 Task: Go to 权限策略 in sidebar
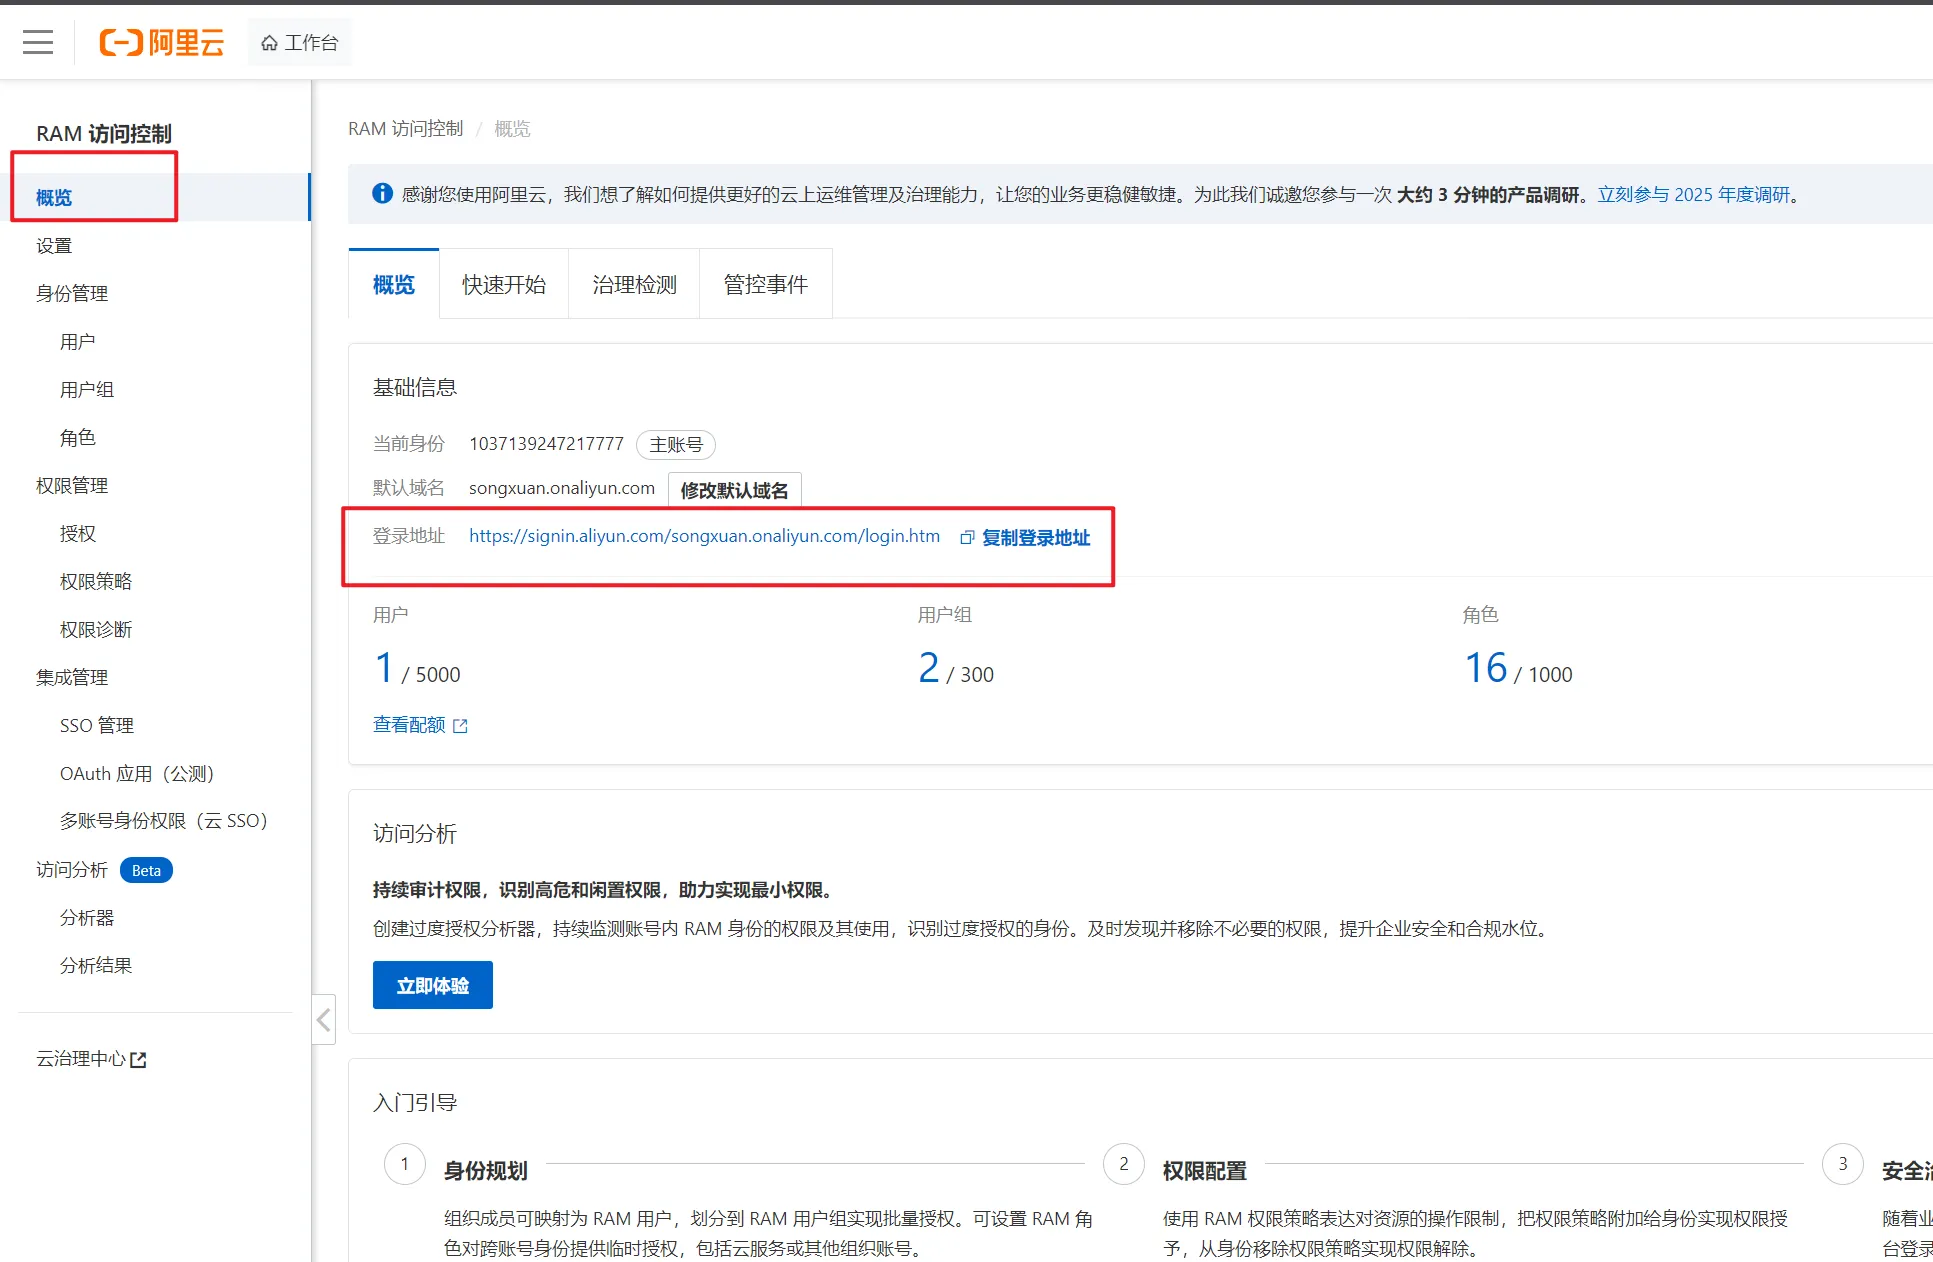pos(95,582)
